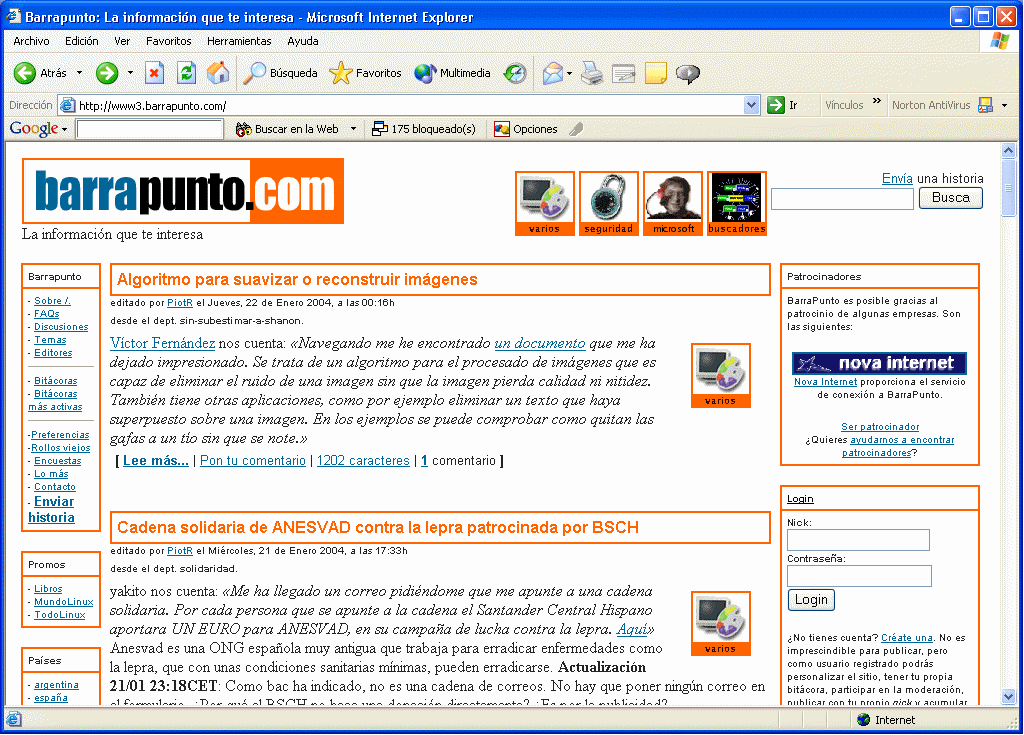Click the Print toolbar icon
The width and height of the screenshot is (1024, 735).
(593, 73)
